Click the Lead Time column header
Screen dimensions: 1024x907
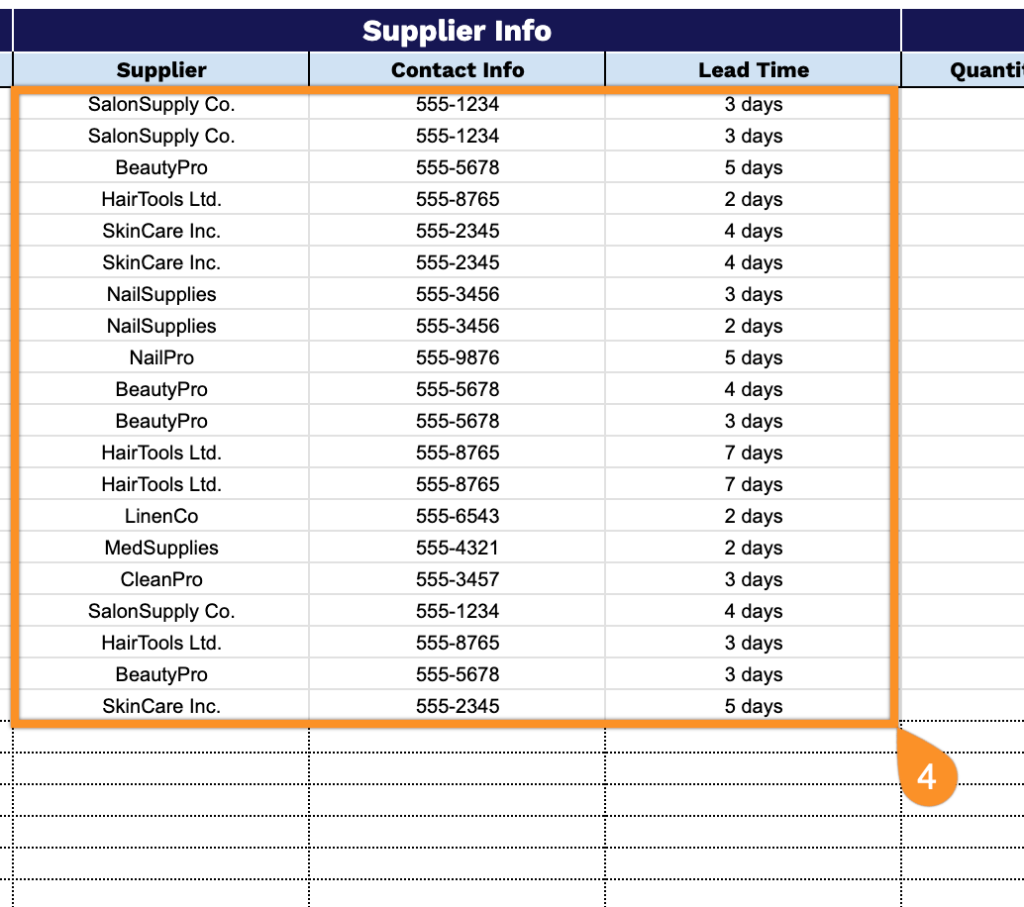pyautogui.click(x=753, y=70)
